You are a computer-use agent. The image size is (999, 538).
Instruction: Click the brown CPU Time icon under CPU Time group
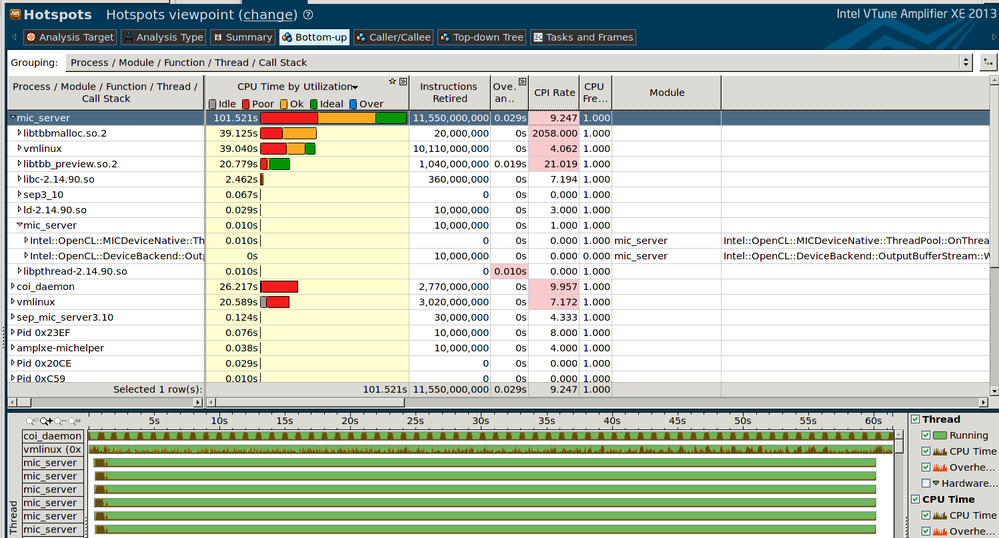tap(940, 515)
